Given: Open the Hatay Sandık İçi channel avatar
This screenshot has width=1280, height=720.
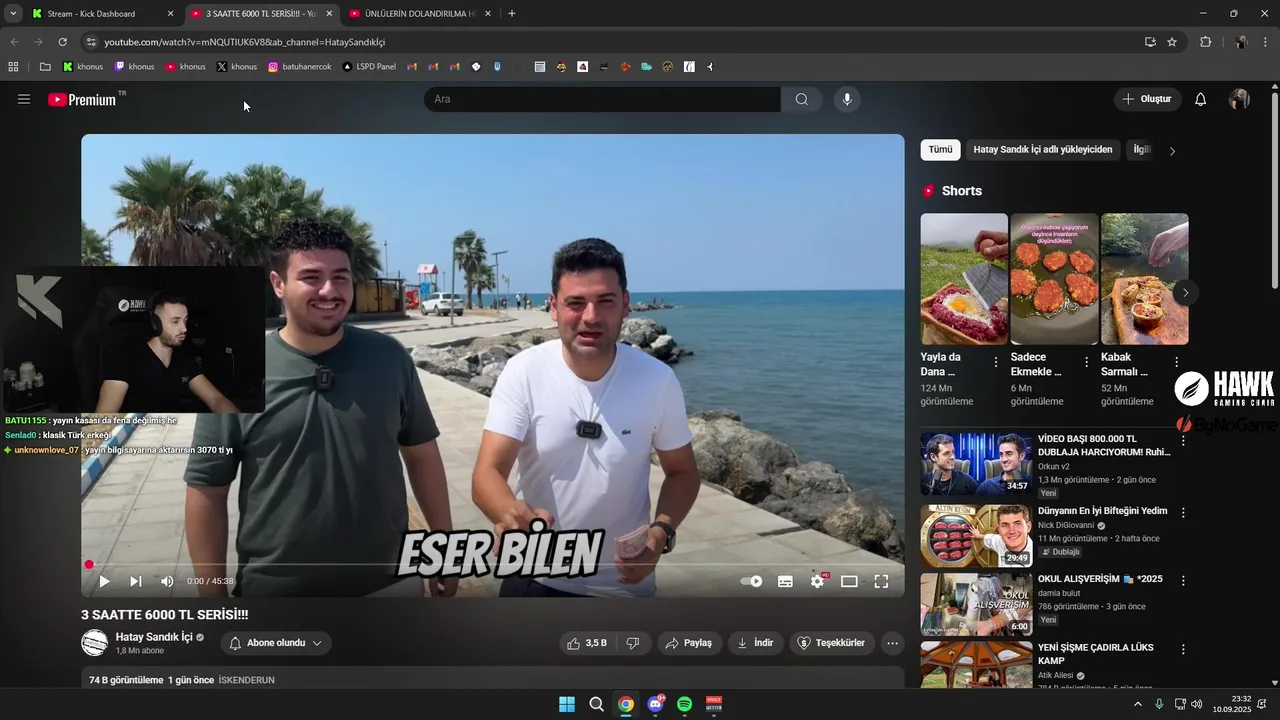Looking at the screenshot, I should click(94, 643).
